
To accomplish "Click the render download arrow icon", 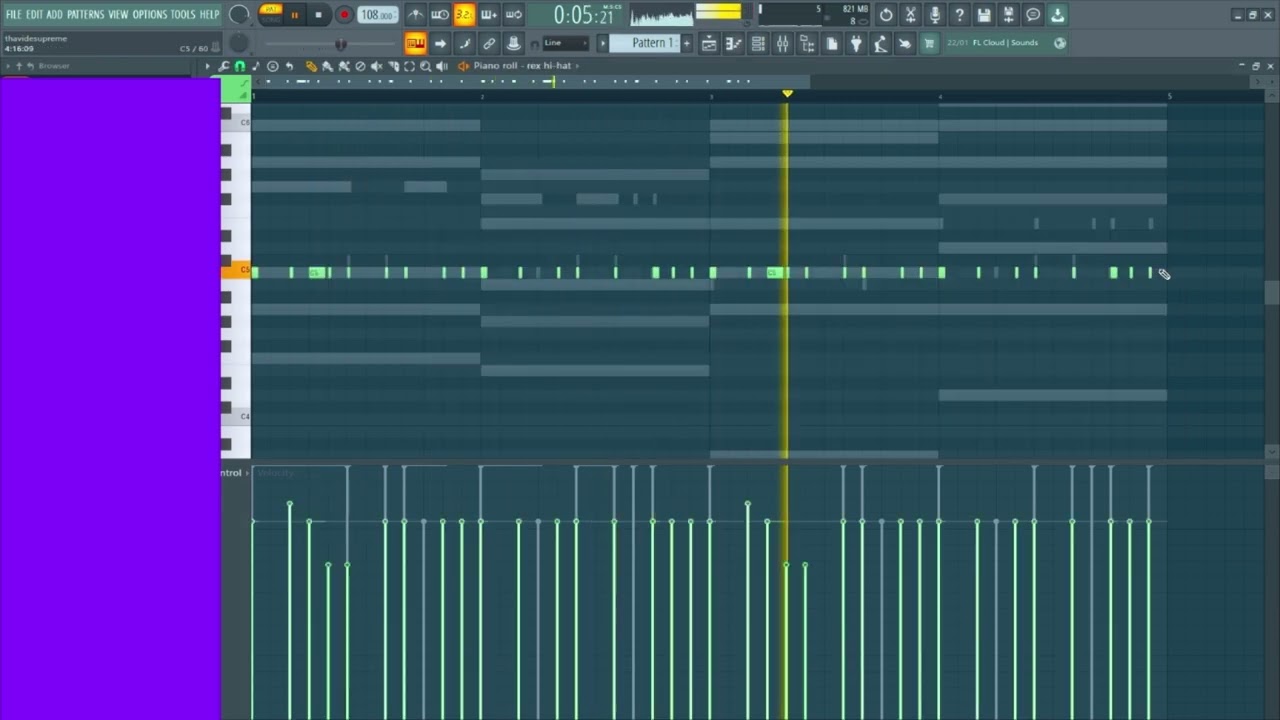I will coord(1058,15).
